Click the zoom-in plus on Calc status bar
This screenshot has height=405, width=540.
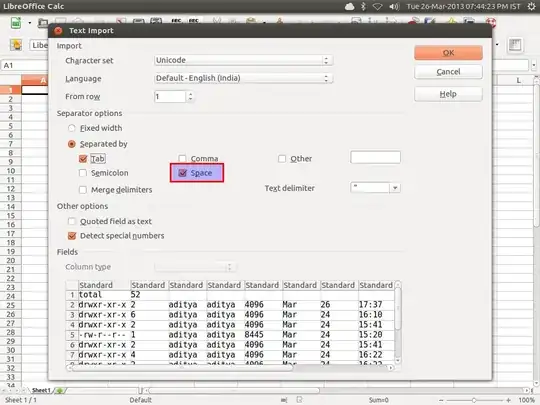pyautogui.click(x=509, y=400)
